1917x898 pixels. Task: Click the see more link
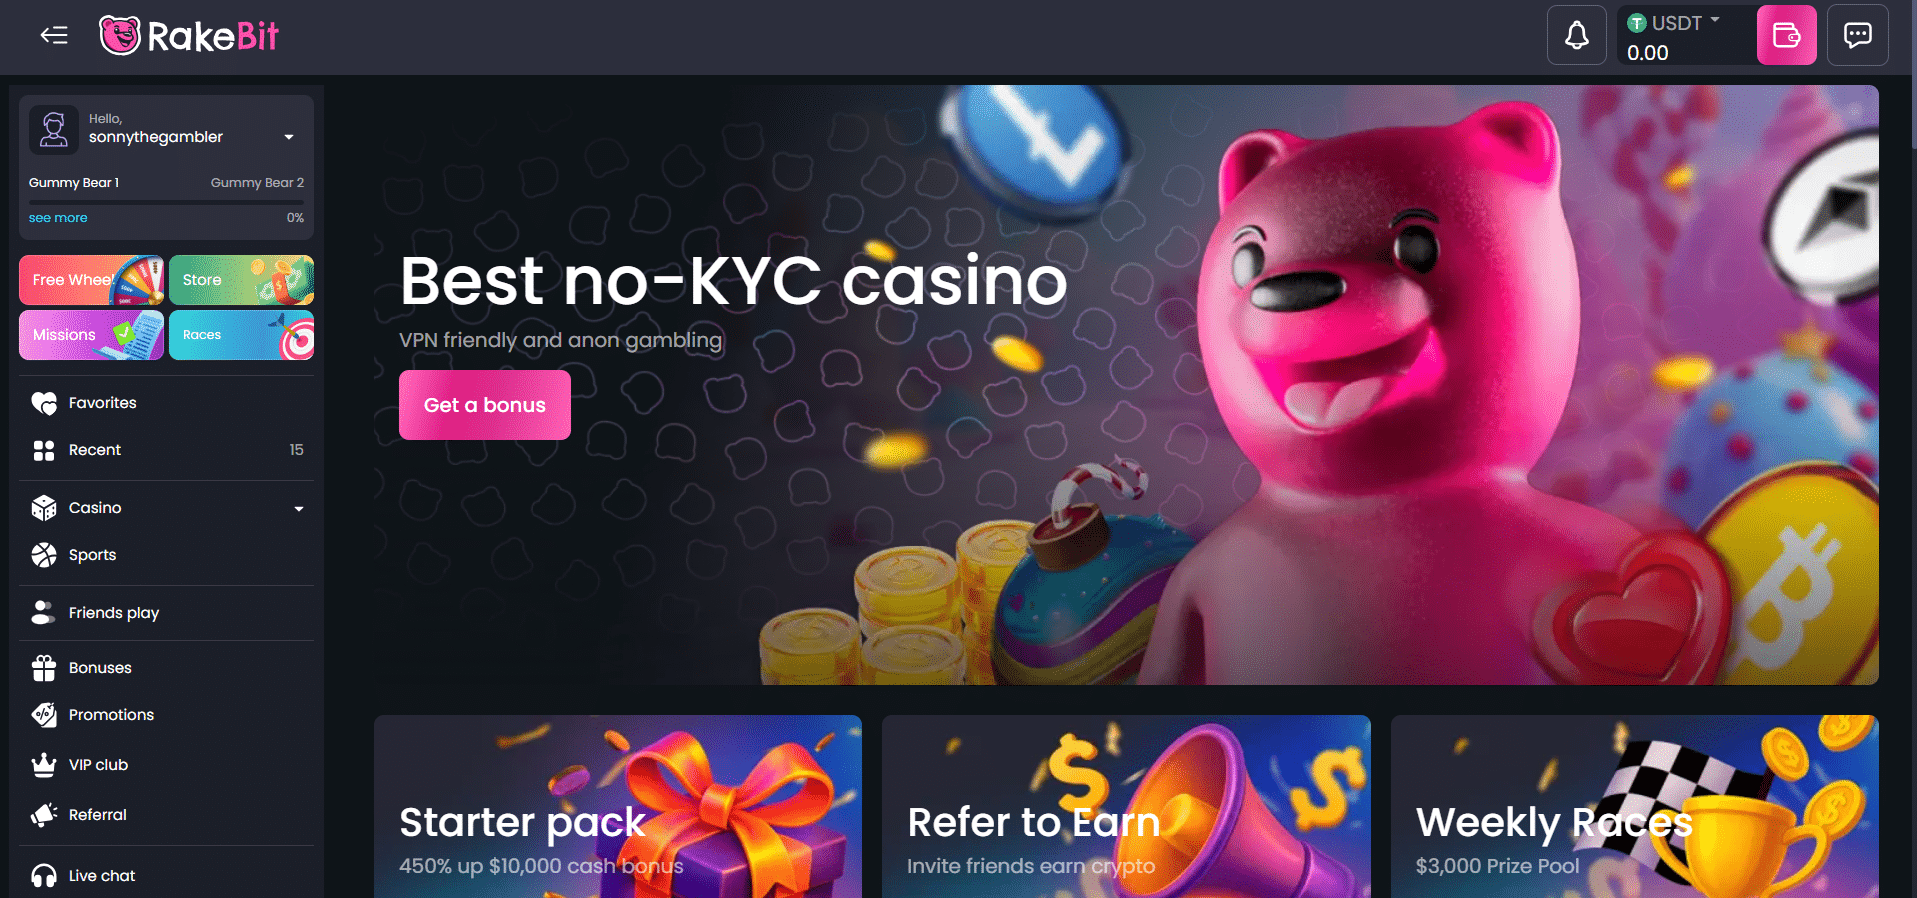pos(58,218)
